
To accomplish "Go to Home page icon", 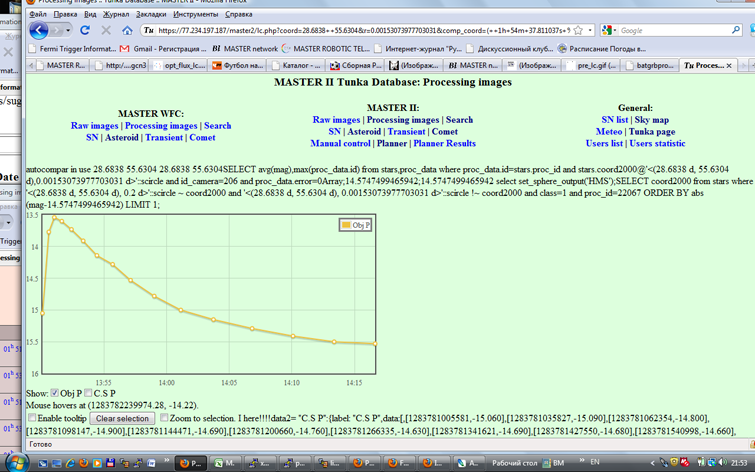I will click(x=128, y=31).
